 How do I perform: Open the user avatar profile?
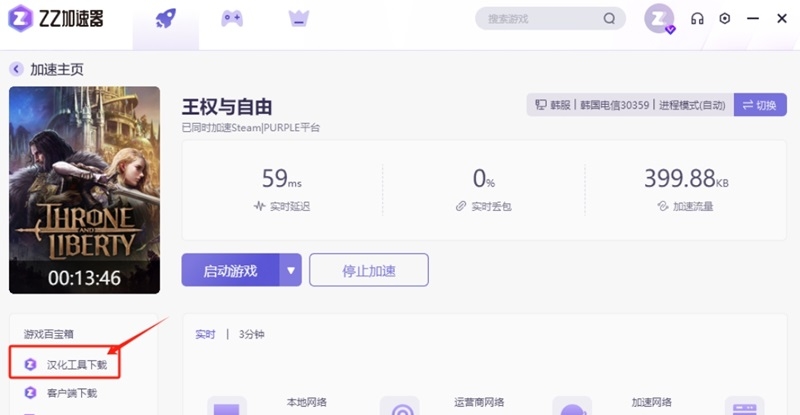coord(659,18)
